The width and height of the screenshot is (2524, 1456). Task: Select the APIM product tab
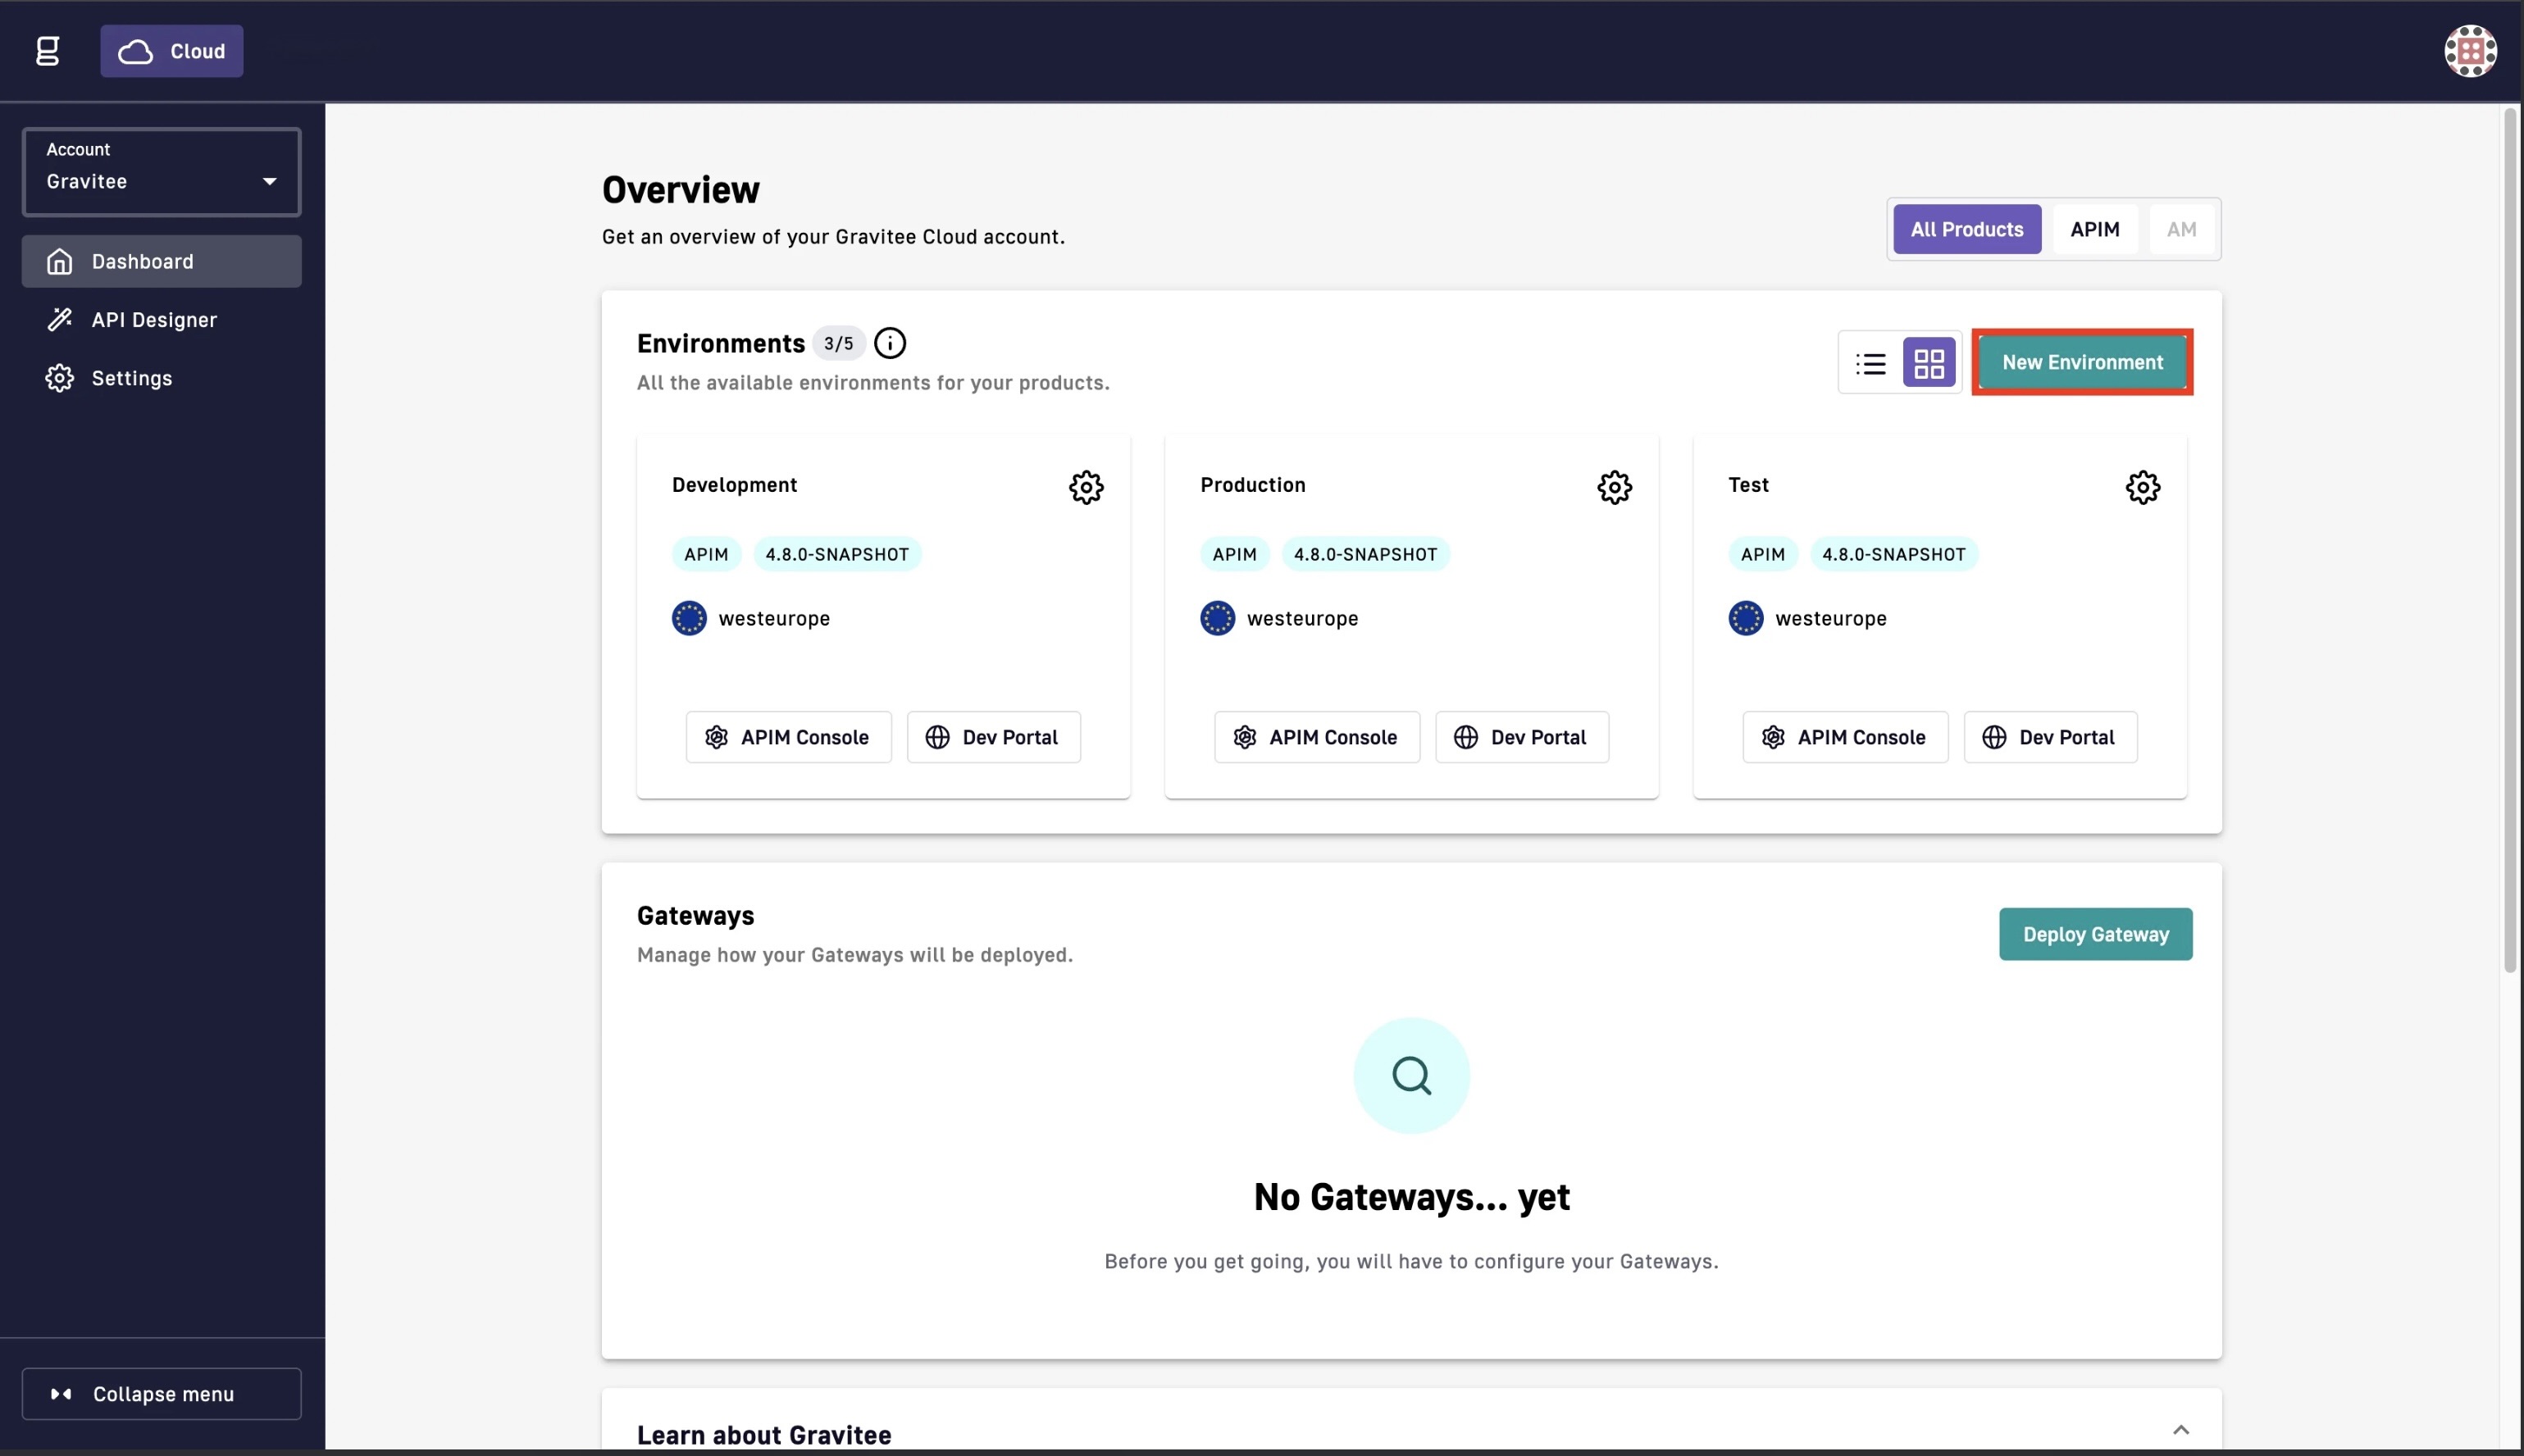pyautogui.click(x=2094, y=230)
